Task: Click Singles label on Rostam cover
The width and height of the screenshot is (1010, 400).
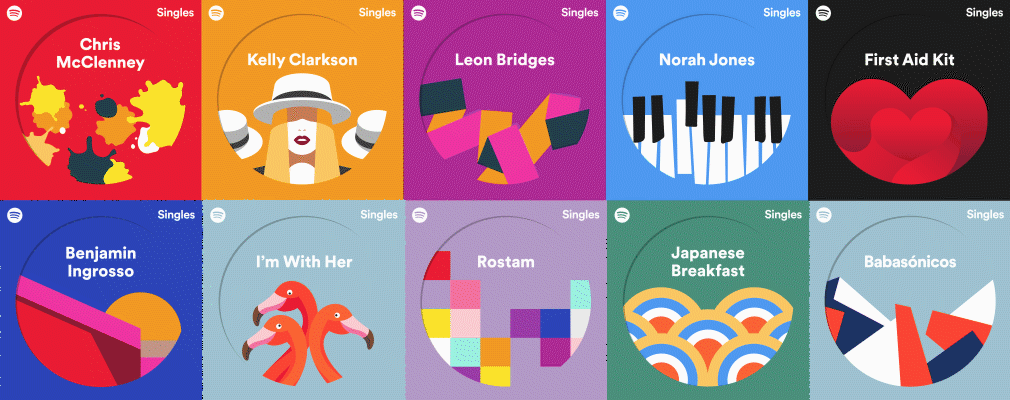Action: coord(580,214)
